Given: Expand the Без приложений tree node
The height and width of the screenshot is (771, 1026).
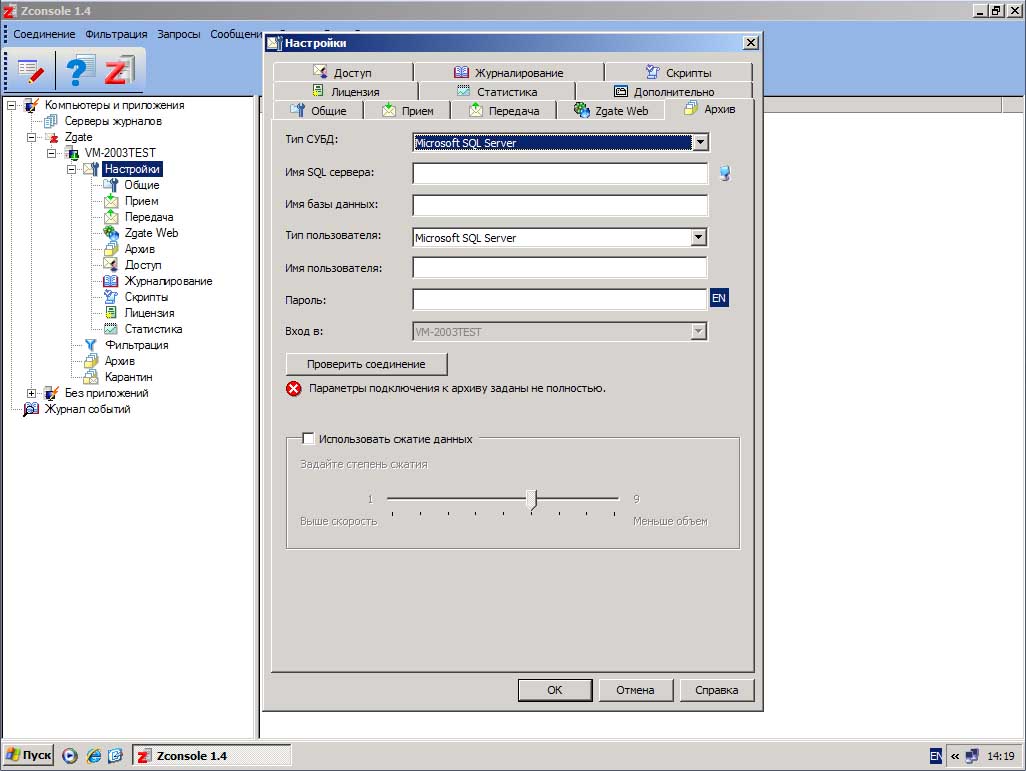Looking at the screenshot, I should pyautogui.click(x=31, y=393).
